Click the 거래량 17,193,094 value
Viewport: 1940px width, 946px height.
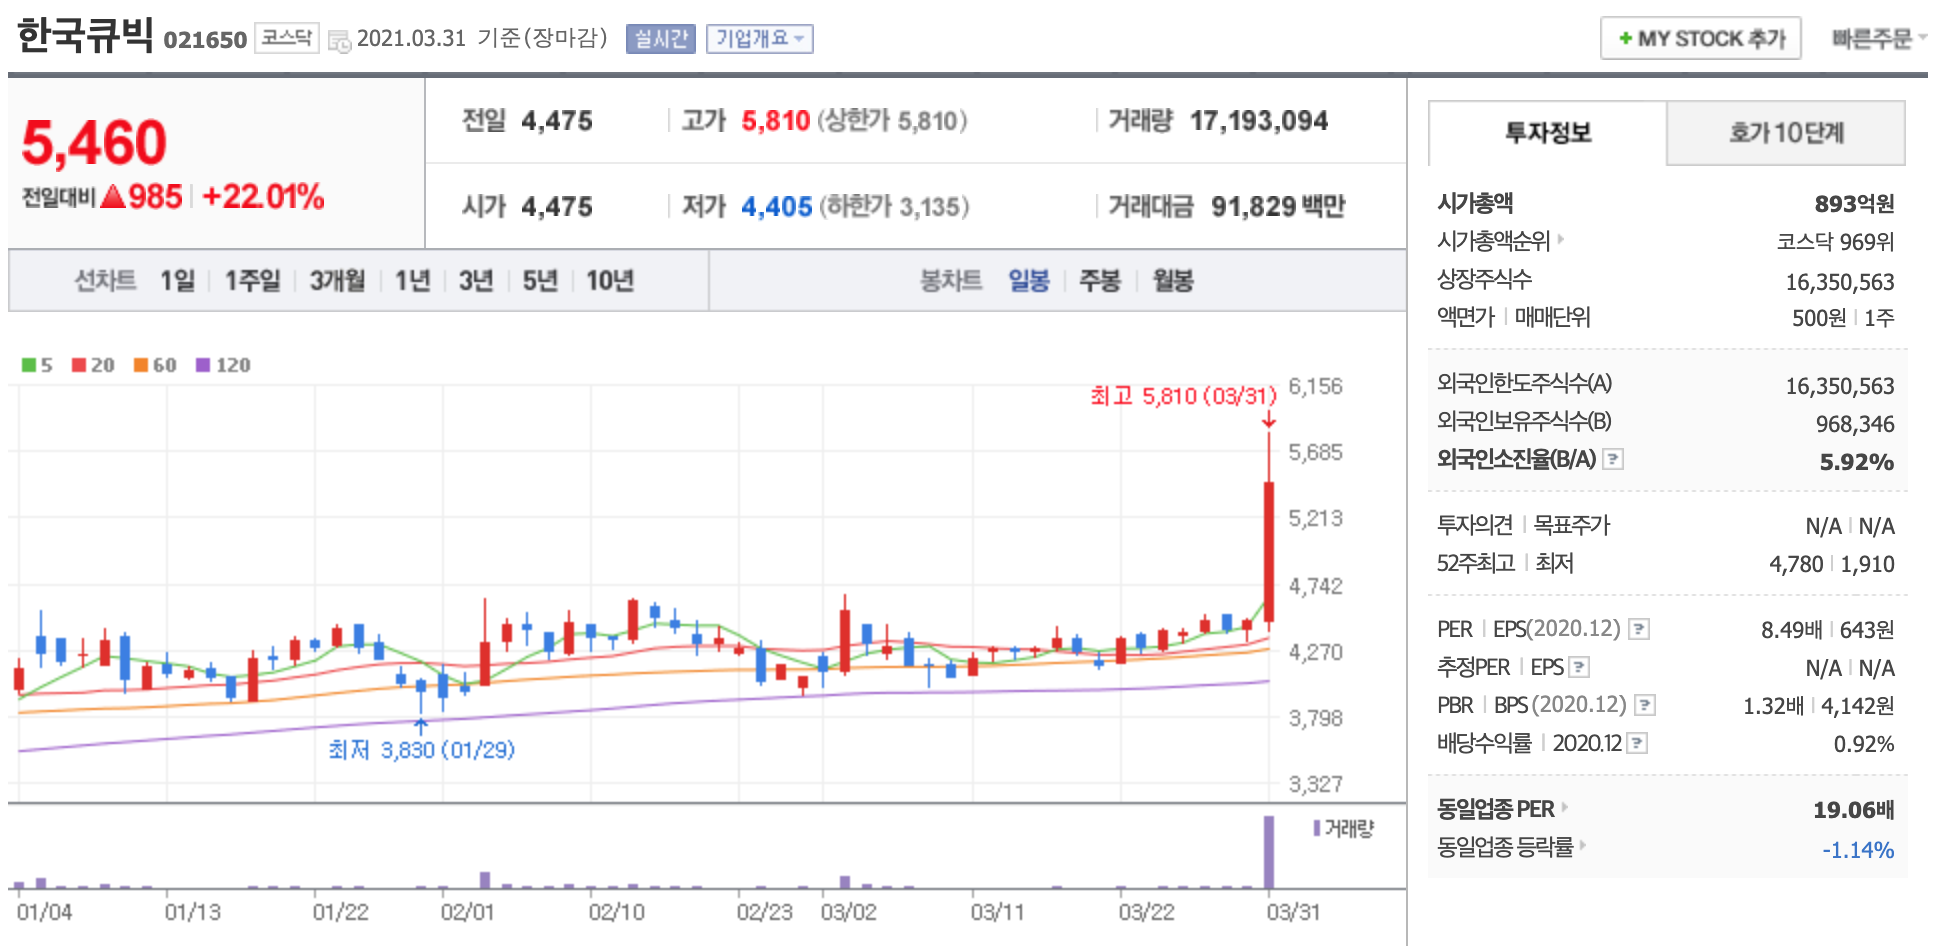[1259, 121]
